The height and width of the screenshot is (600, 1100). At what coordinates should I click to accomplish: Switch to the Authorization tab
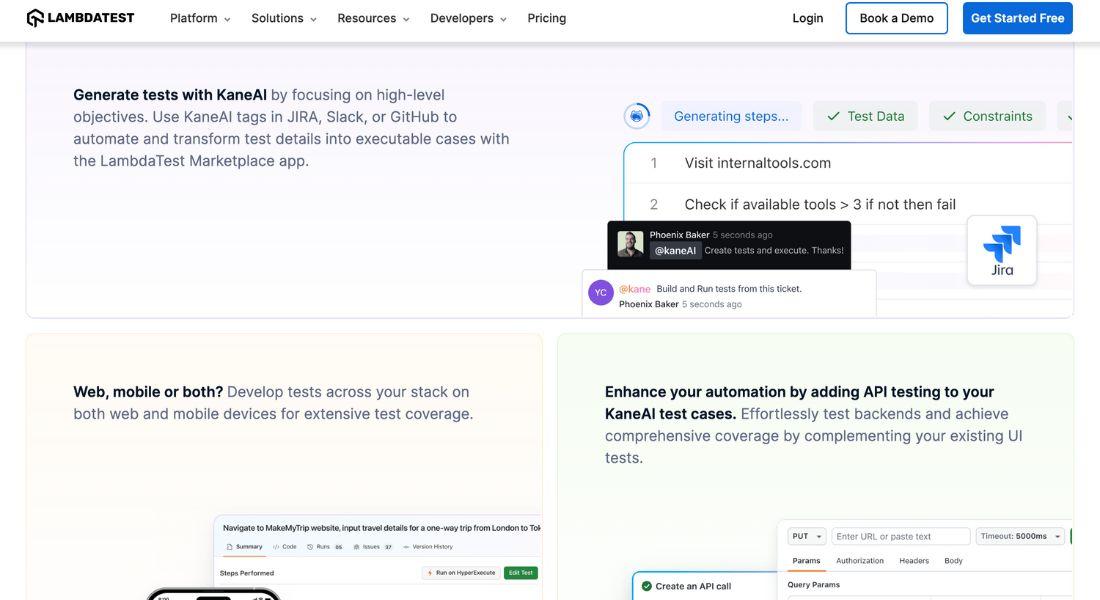point(860,561)
